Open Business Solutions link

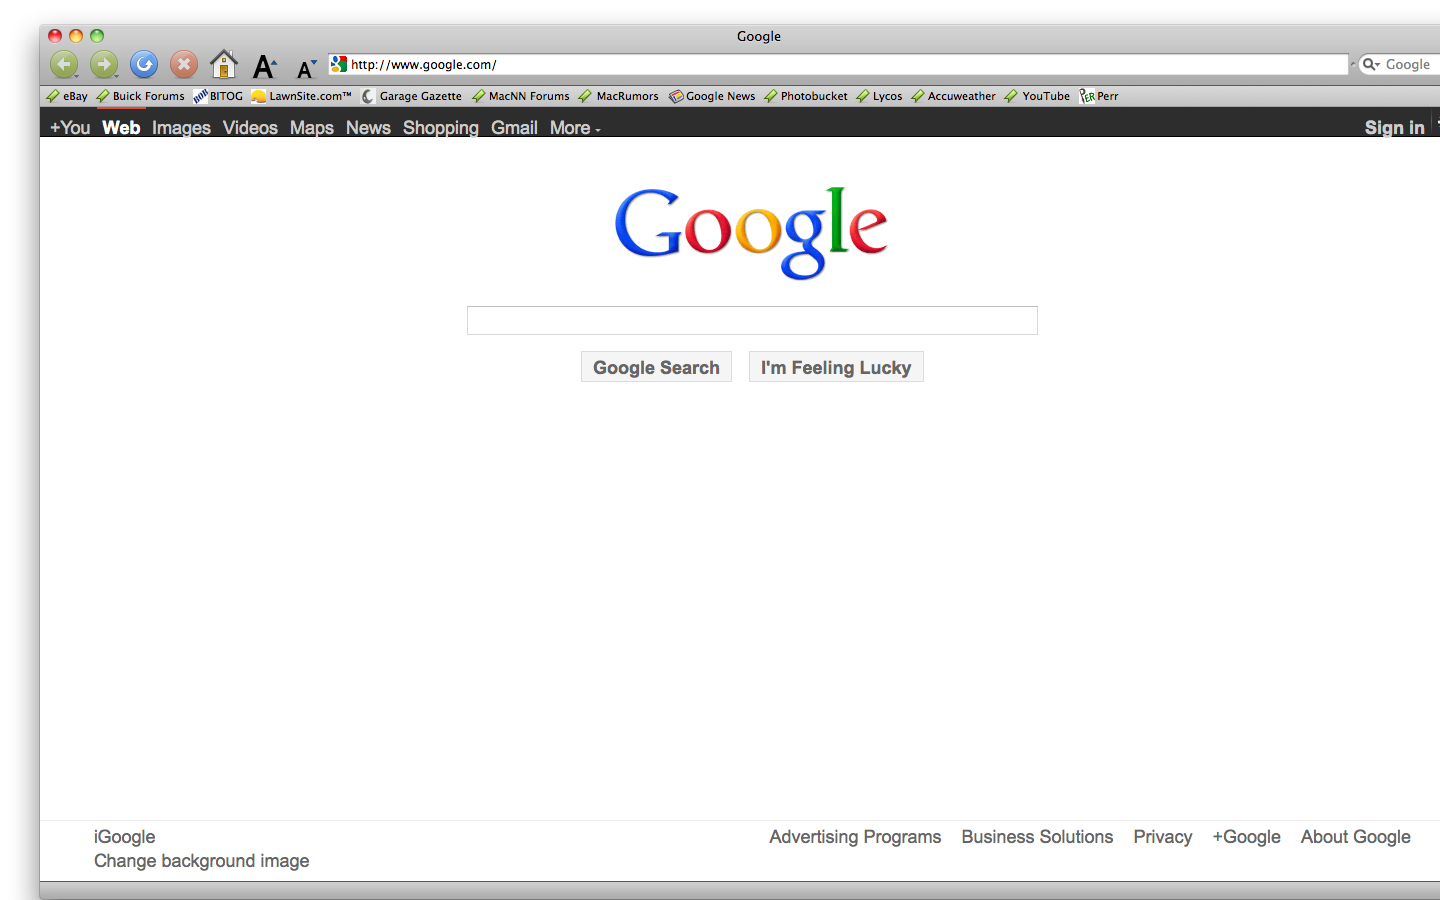(x=1037, y=837)
